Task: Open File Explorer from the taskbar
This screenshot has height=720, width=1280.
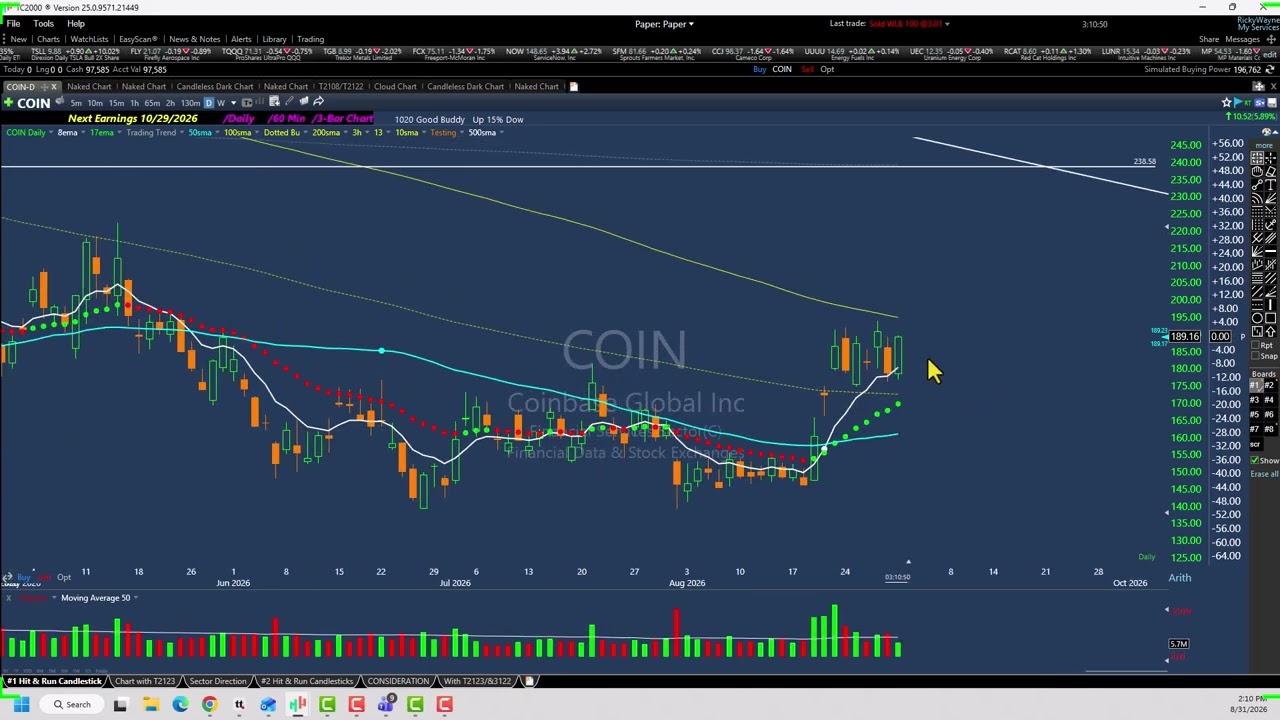Action: [150, 705]
